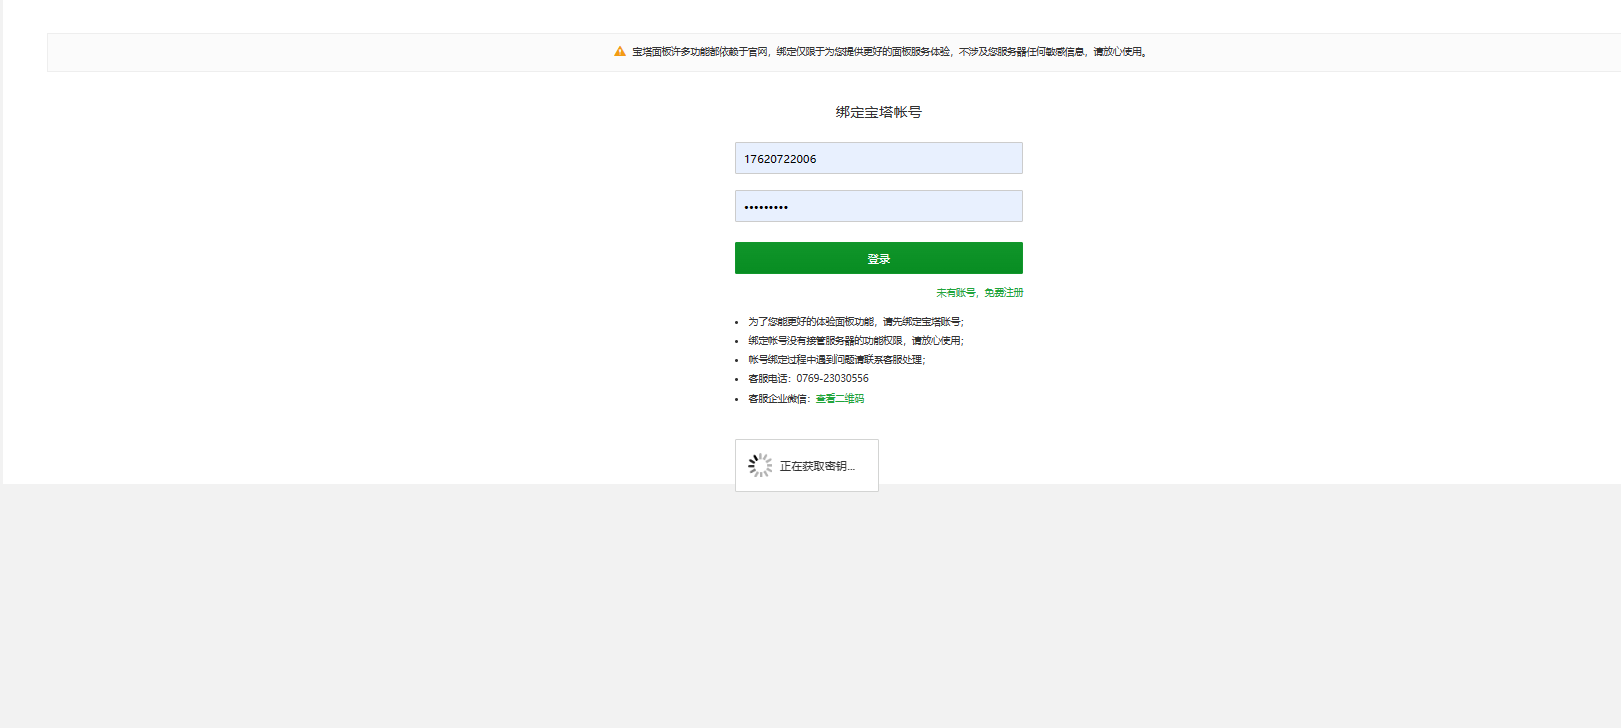Click the loading spinner icon

(760, 465)
